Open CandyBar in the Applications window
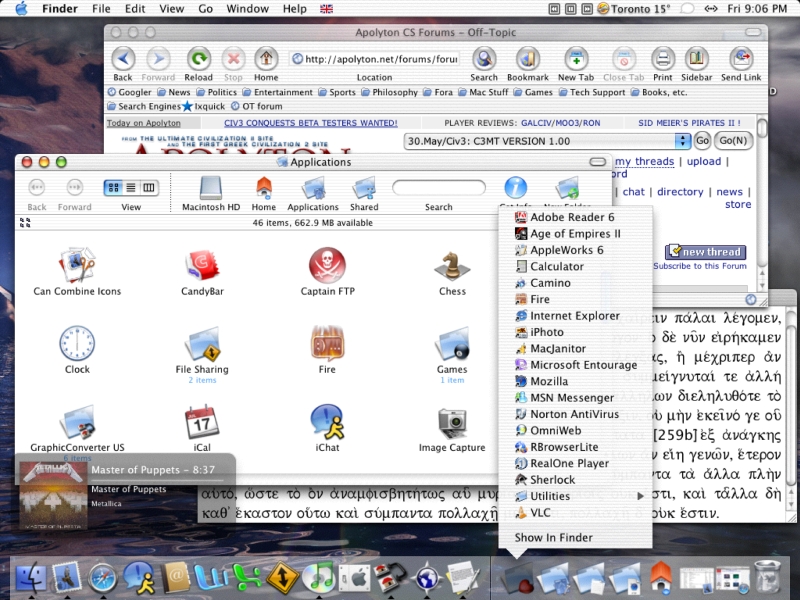Viewport: 800px width, 600px height. [201, 267]
